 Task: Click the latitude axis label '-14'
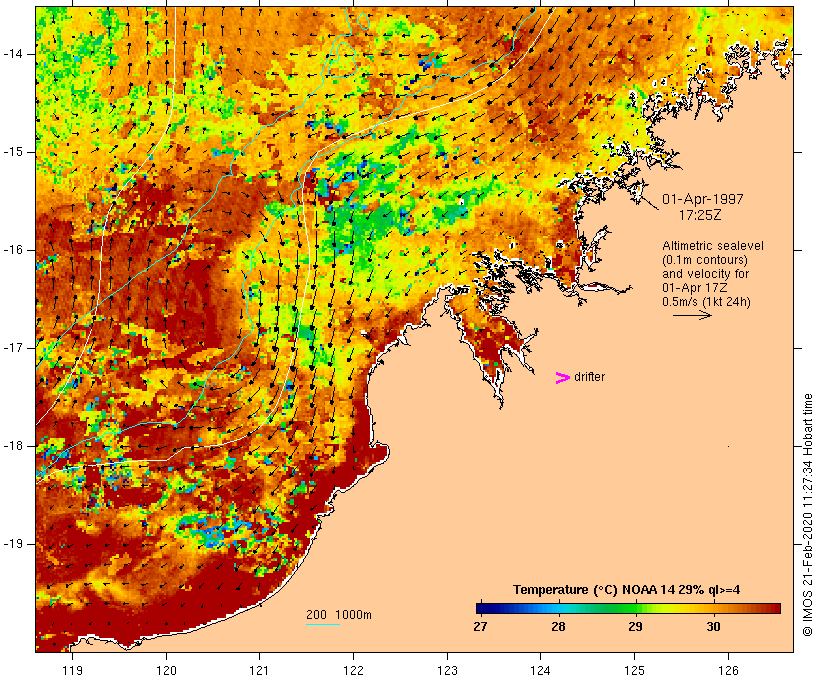pos(13,54)
